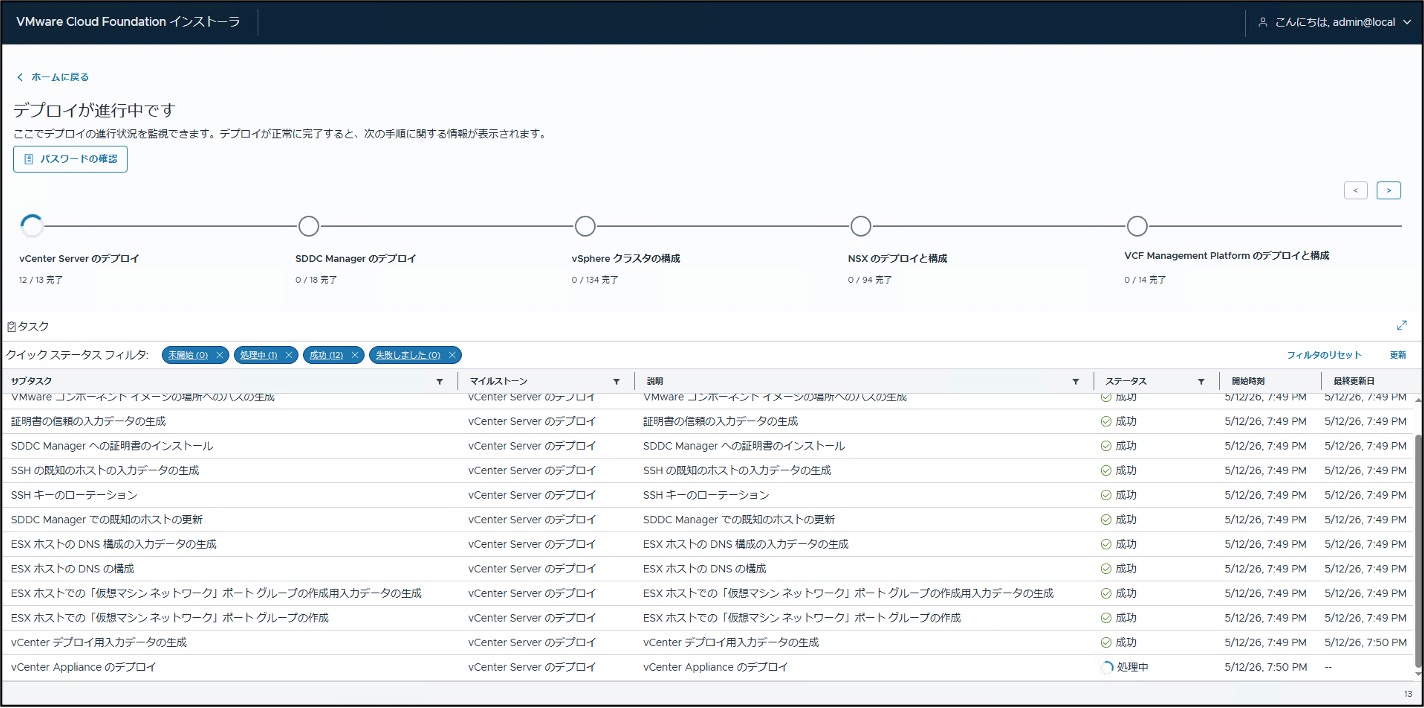This screenshot has width=1424, height=708.
Task: Select subtask 証明書の信頼の入力データの生成
Action: click(x=88, y=421)
